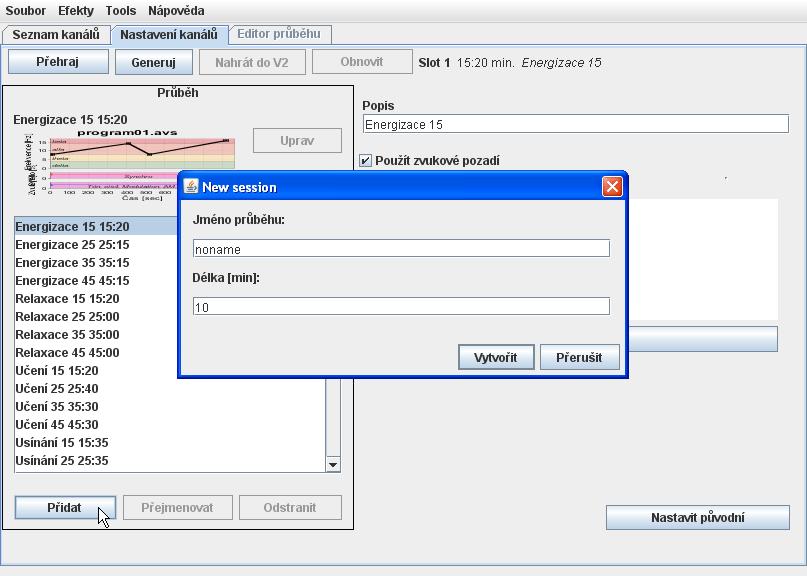Screen dimensions: 807x576
Task: Close the New session dialog
Action: [x=612, y=187]
